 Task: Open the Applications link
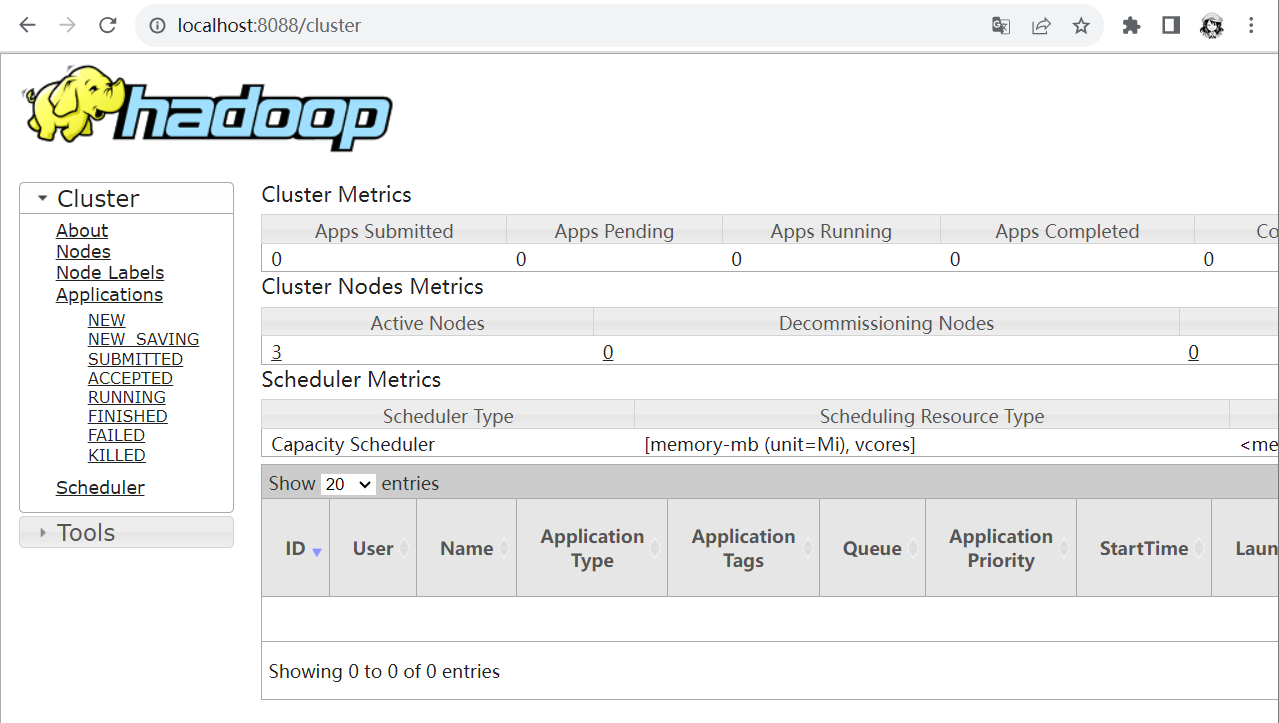[109, 295]
